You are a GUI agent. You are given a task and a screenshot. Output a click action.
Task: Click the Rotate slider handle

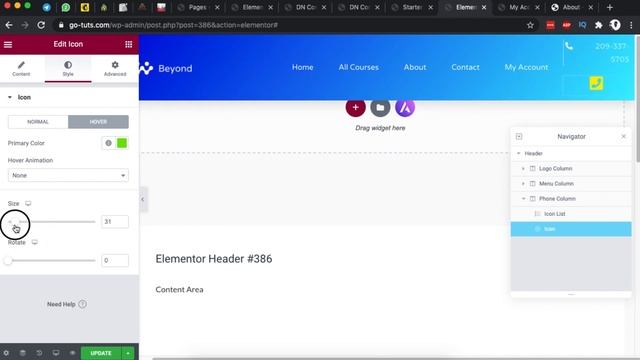coord(8,260)
